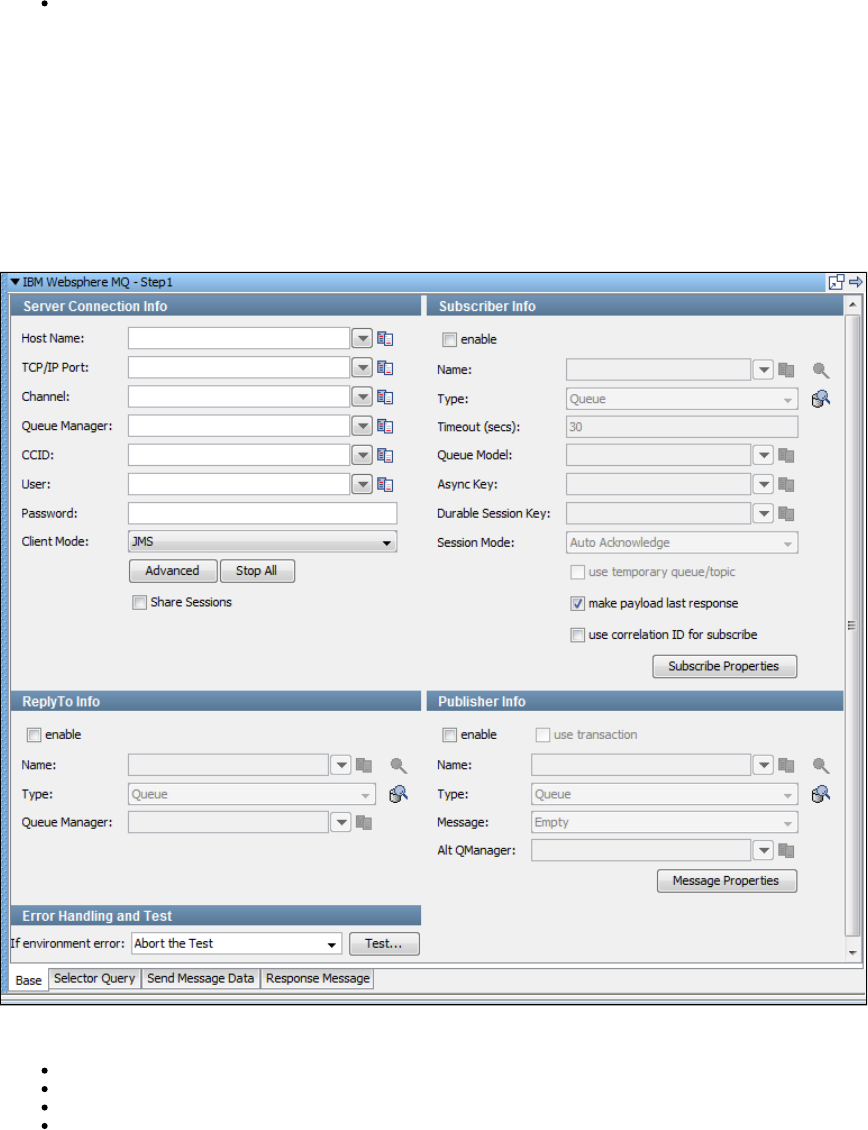Image resolution: width=868 pixels, height=1130 pixels.
Task: Click browse icon next to Subscriber Type
Action: click(x=820, y=399)
